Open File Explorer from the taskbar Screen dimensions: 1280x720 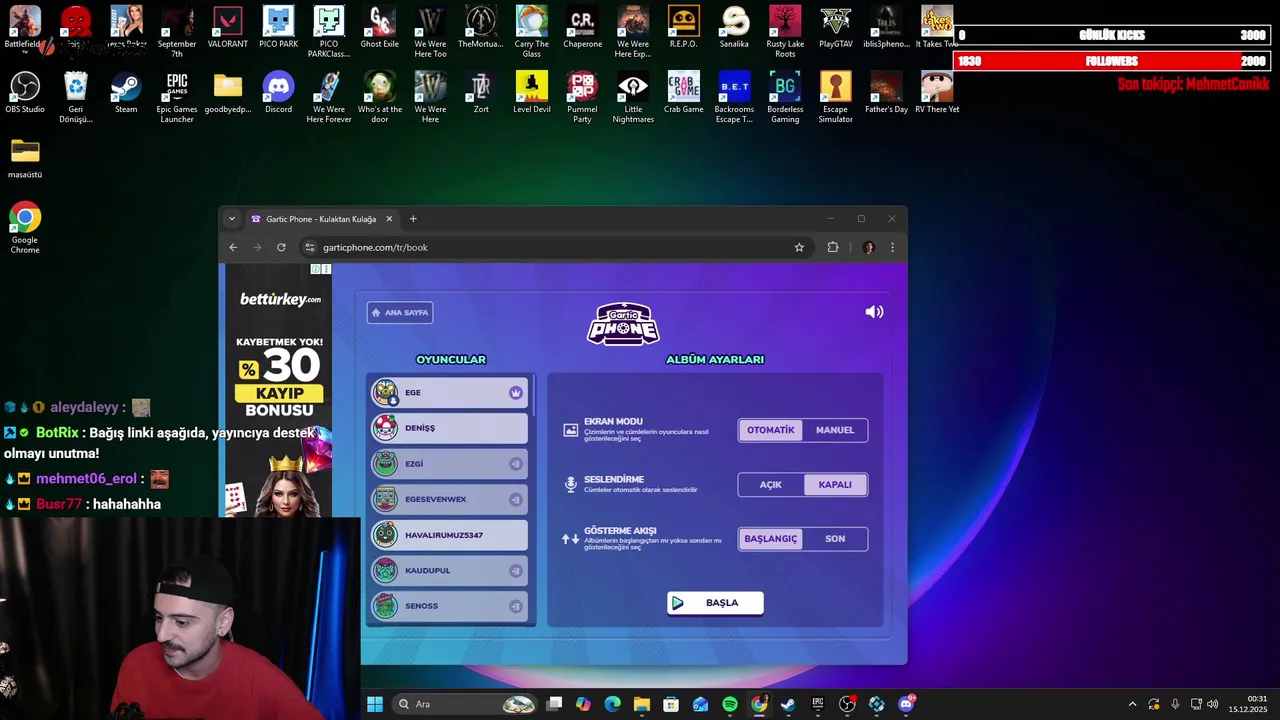tap(642, 704)
